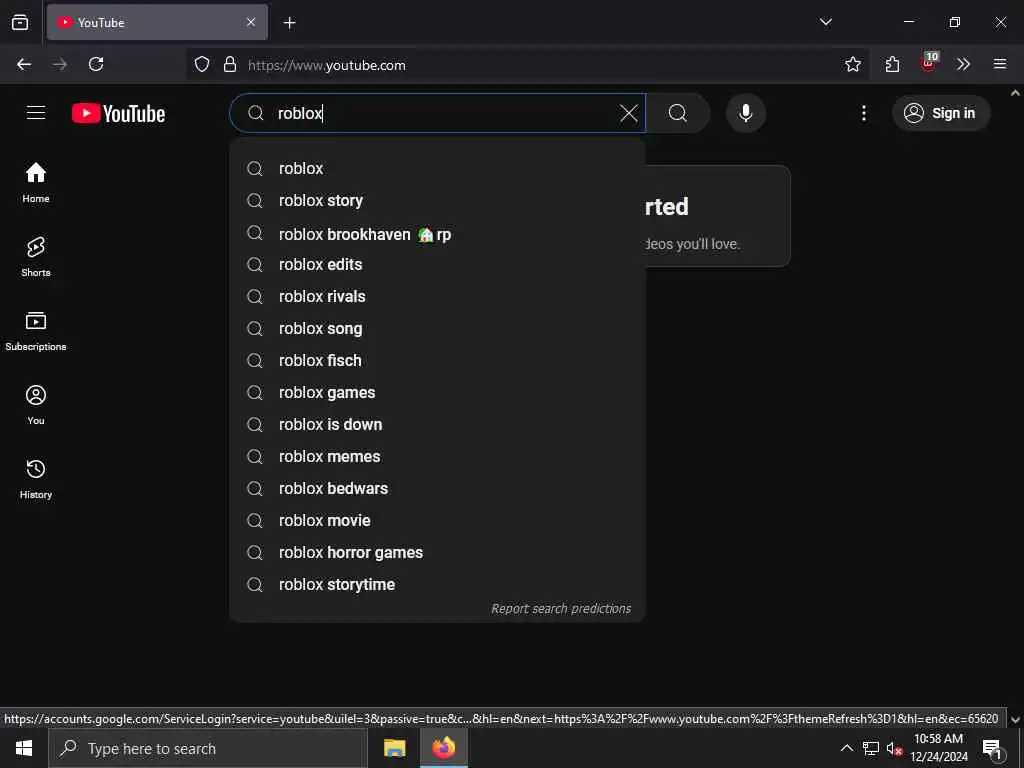Open the Firefox View icon
1024x768 pixels.
coord(20,22)
